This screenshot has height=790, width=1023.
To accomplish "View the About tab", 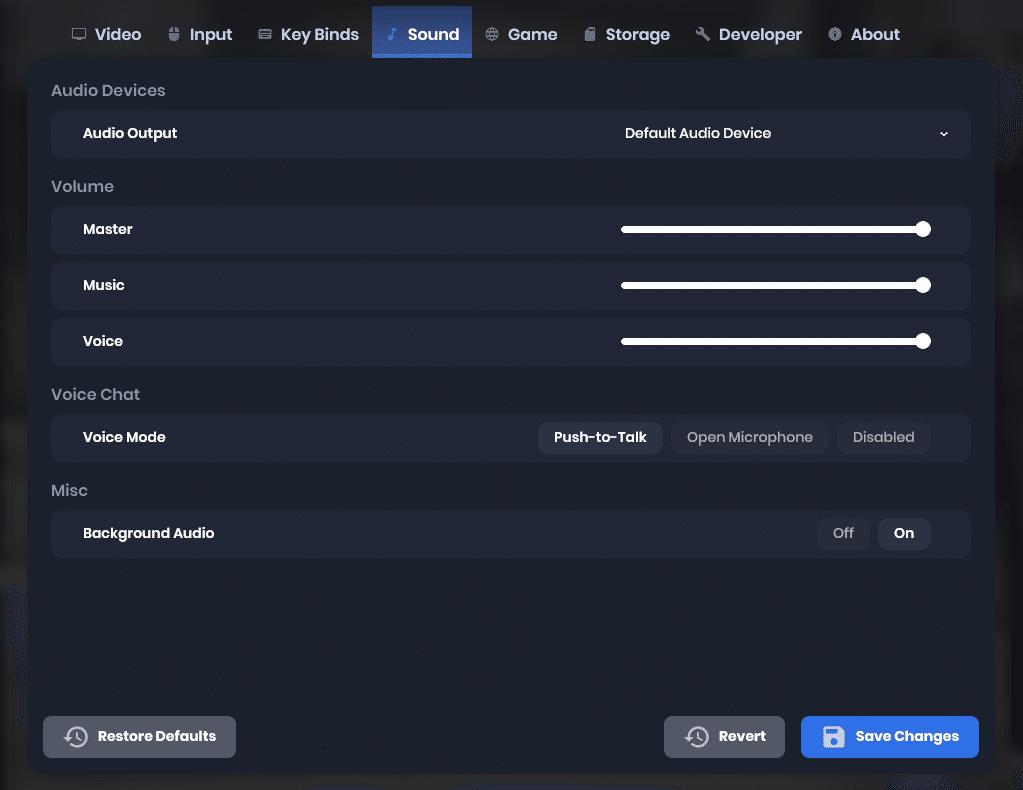I will coord(864,34).
